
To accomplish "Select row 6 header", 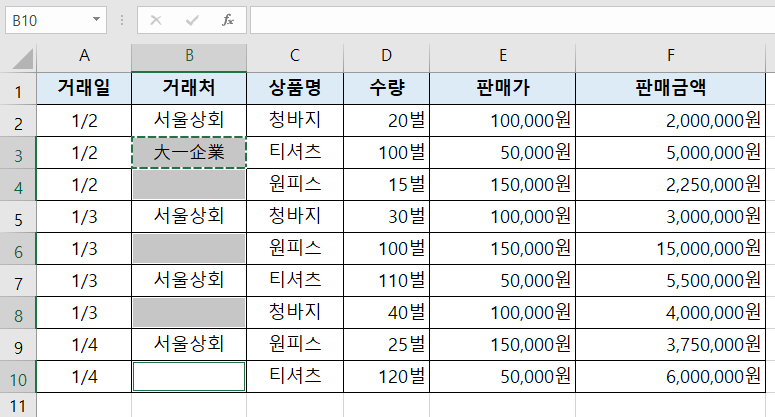I will pos(18,249).
